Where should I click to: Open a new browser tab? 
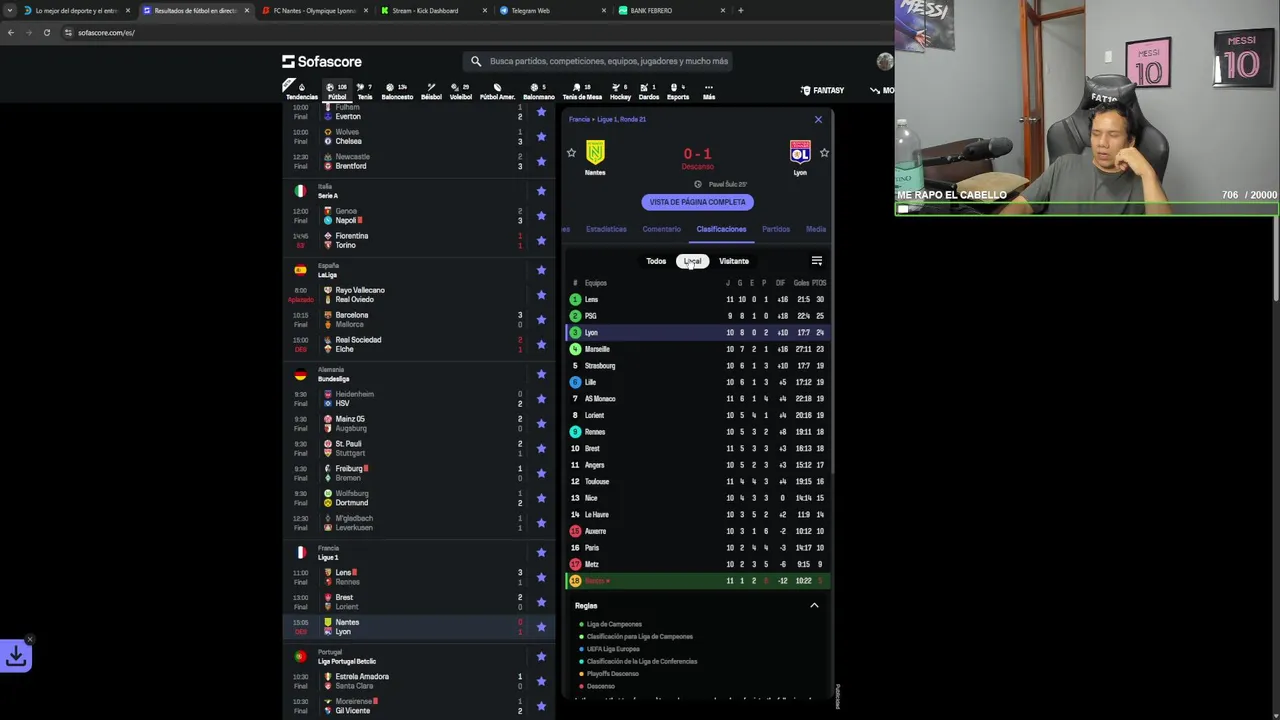[x=740, y=11]
